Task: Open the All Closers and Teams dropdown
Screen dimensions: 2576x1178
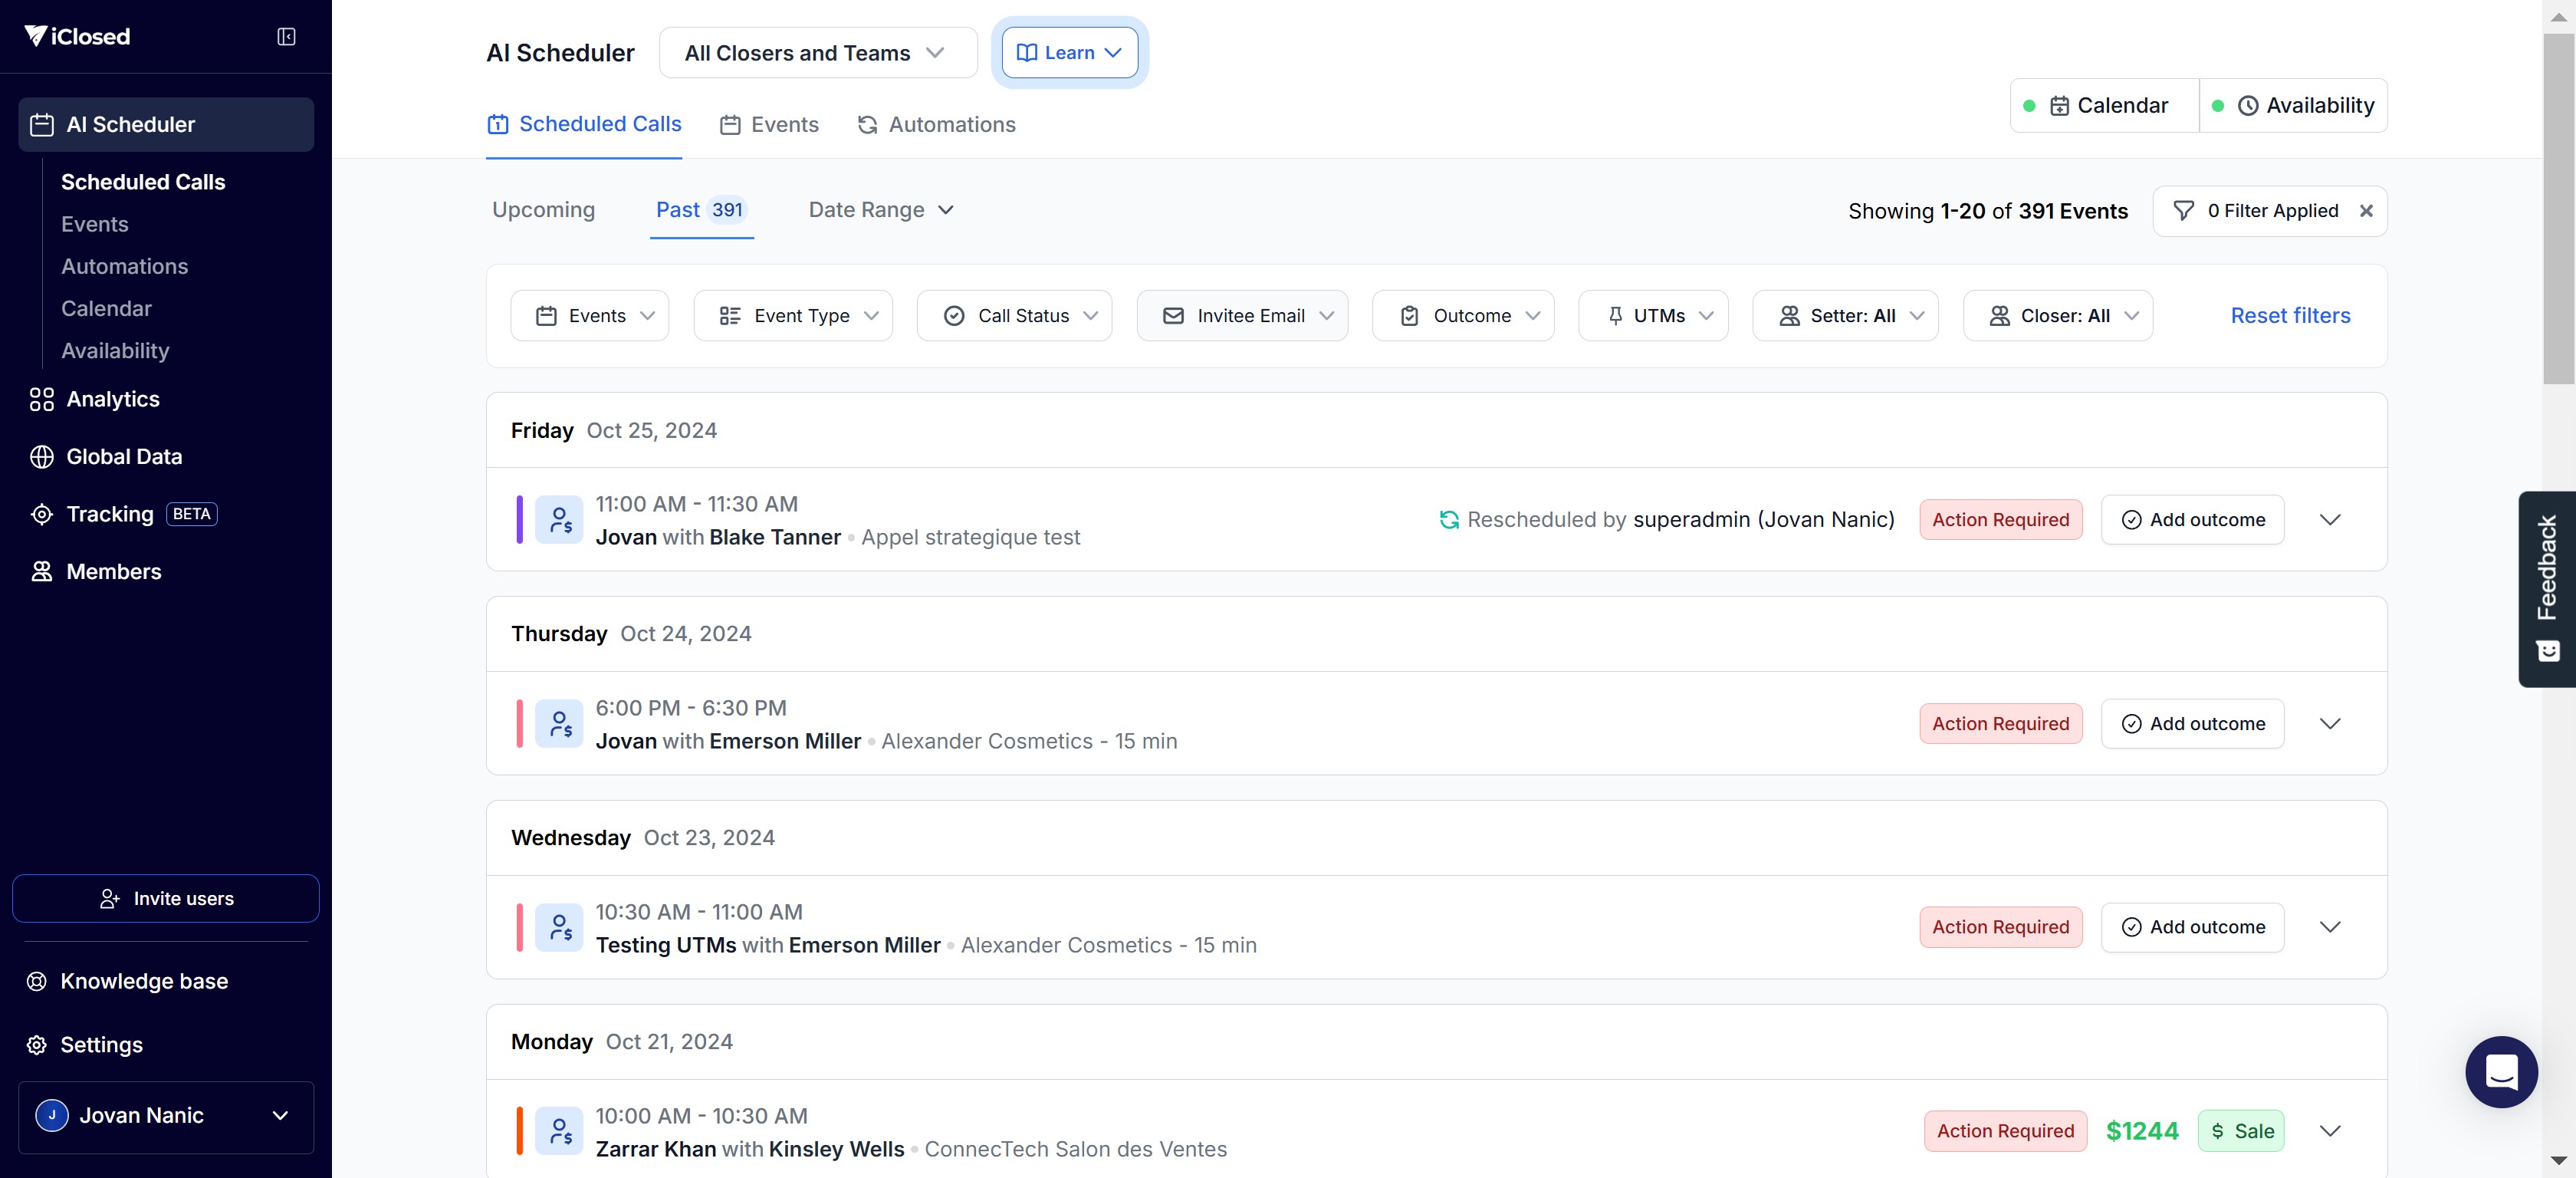Action: pos(817,53)
